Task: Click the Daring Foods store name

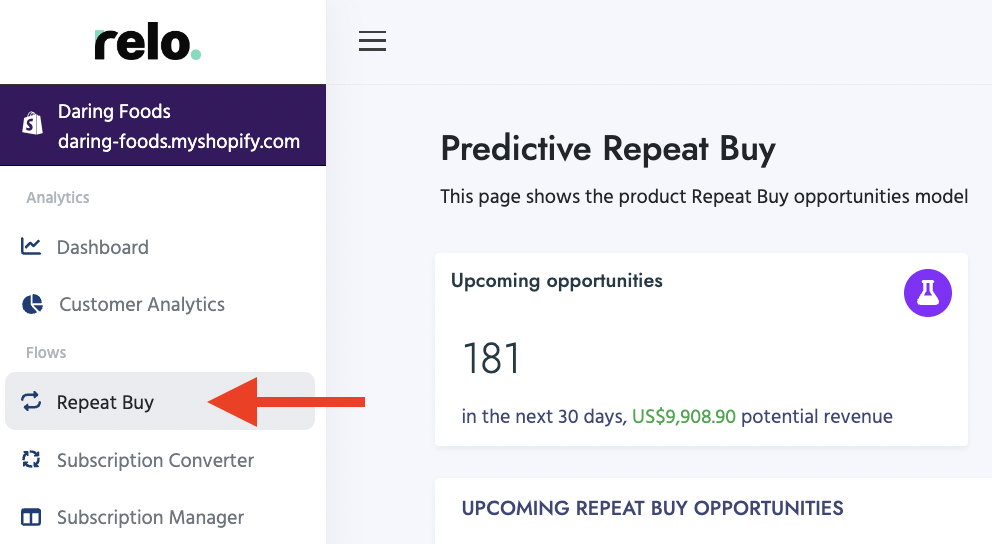Action: pos(114,111)
